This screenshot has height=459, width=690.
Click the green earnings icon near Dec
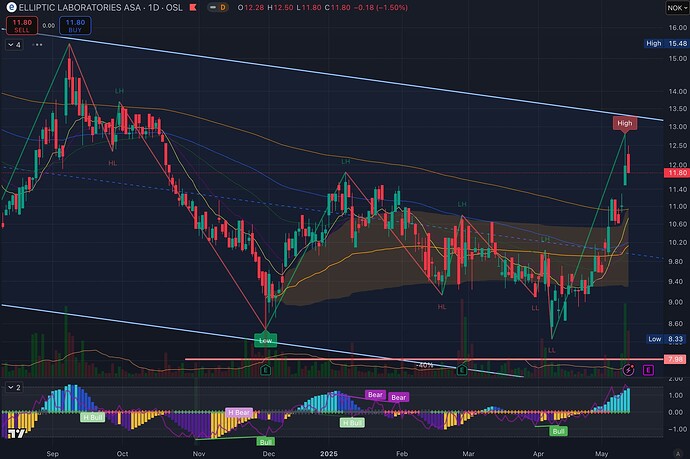265,370
